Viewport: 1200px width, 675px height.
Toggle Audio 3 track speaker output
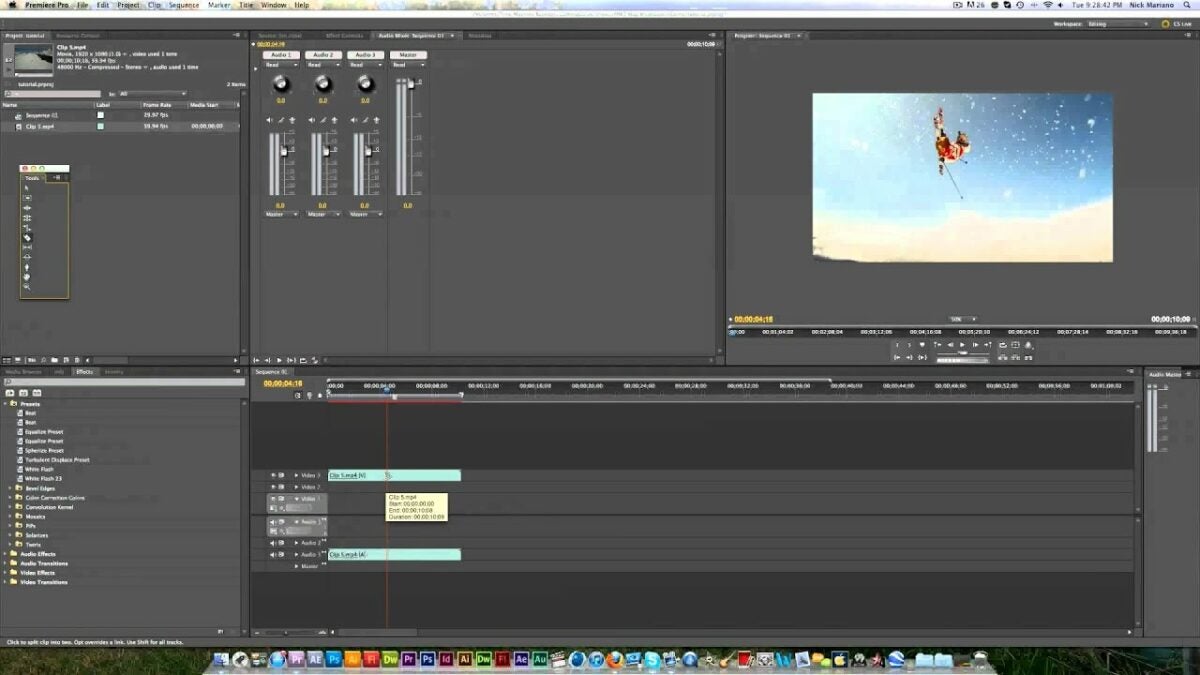click(x=272, y=554)
